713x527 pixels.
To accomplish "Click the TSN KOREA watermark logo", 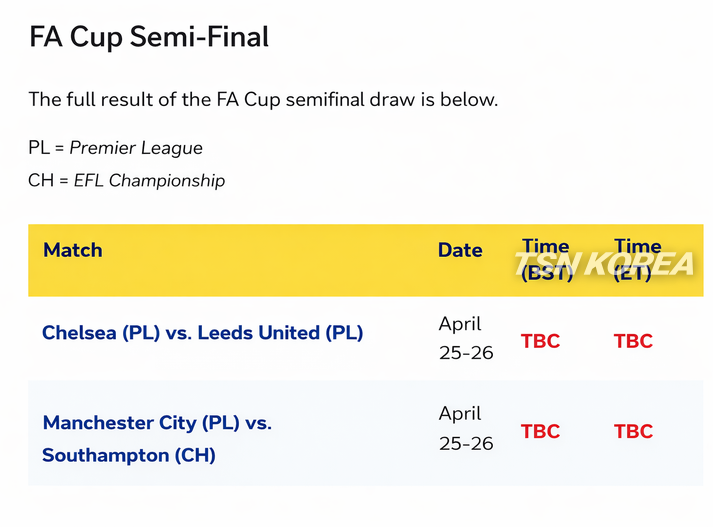I will [604, 264].
